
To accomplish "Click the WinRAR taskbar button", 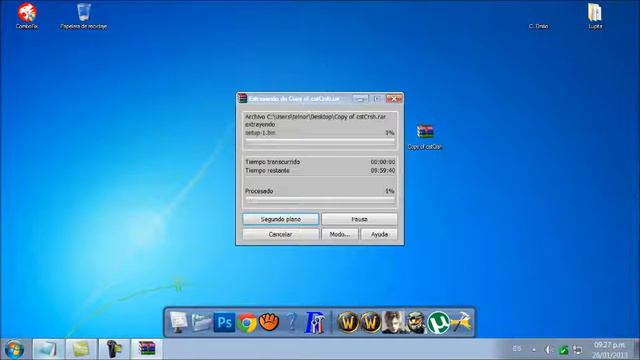I will point(147,349).
